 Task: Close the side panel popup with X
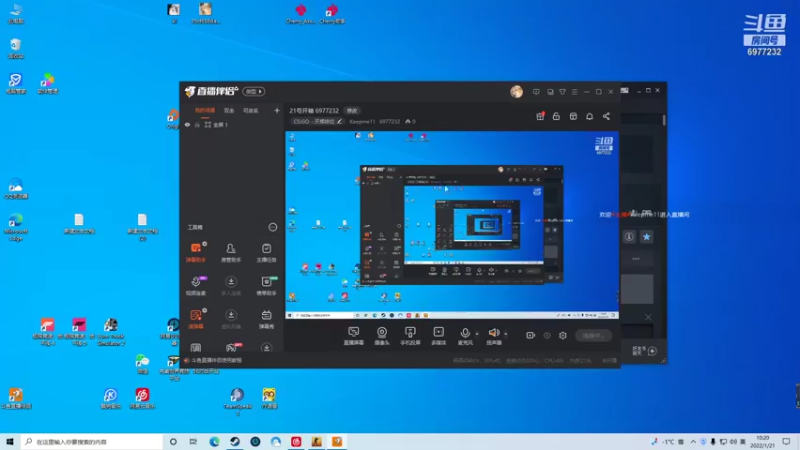[648, 317]
